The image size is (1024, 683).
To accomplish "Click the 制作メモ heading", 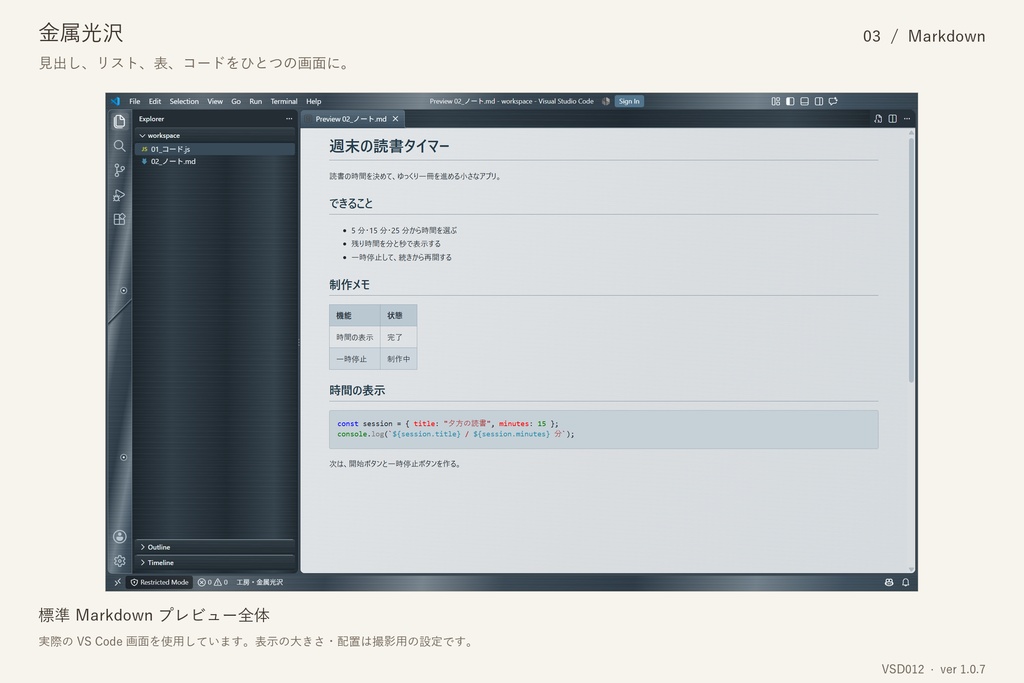I will (349, 285).
